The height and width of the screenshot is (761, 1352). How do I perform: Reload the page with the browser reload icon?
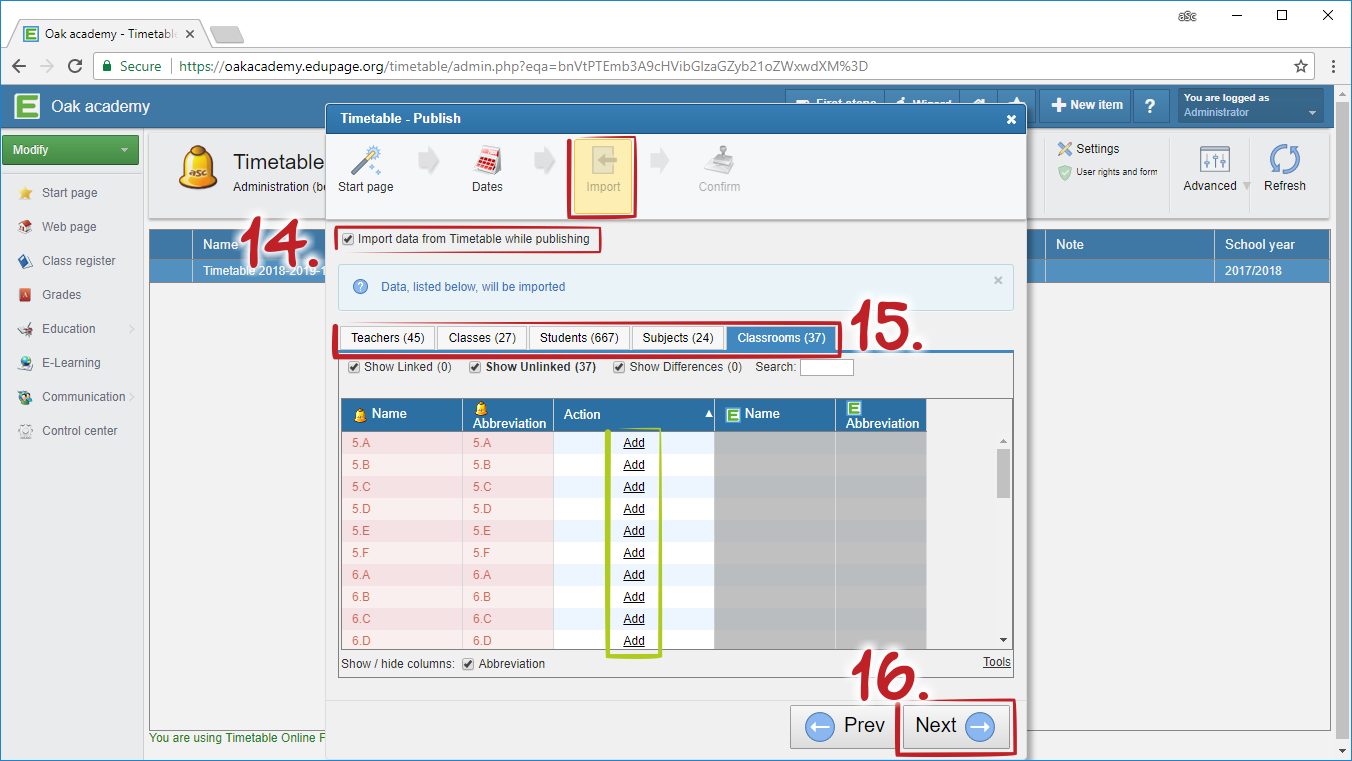75,66
